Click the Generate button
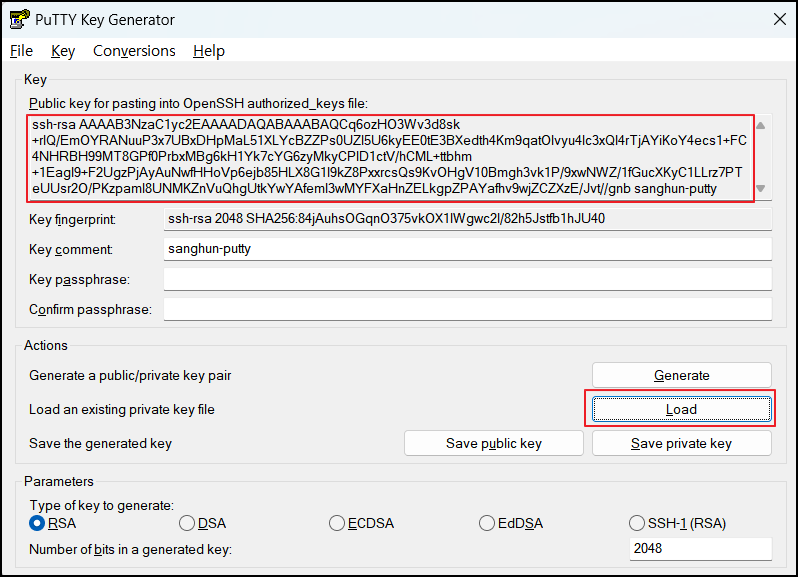The height and width of the screenshot is (577, 798). (x=681, y=376)
